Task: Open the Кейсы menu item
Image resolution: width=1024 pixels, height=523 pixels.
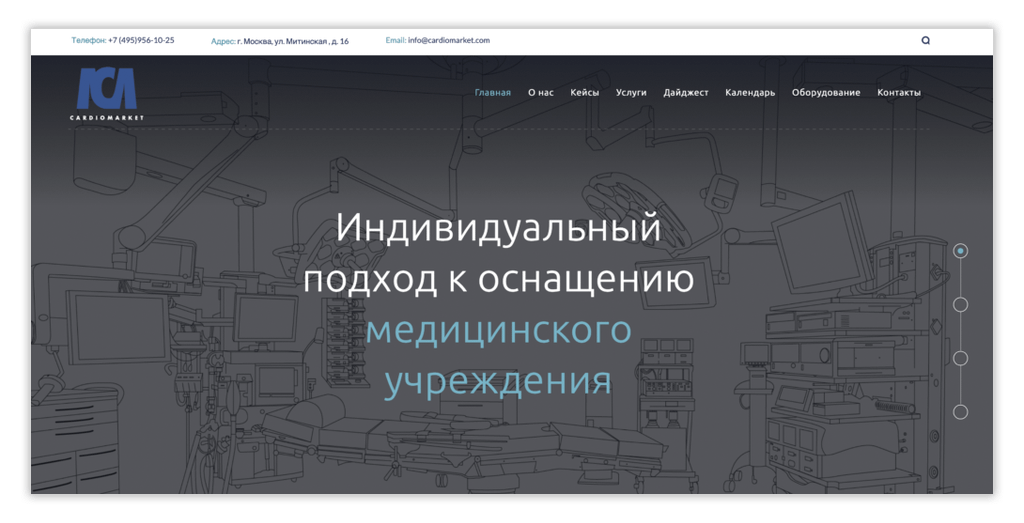Action: pyautogui.click(x=584, y=93)
